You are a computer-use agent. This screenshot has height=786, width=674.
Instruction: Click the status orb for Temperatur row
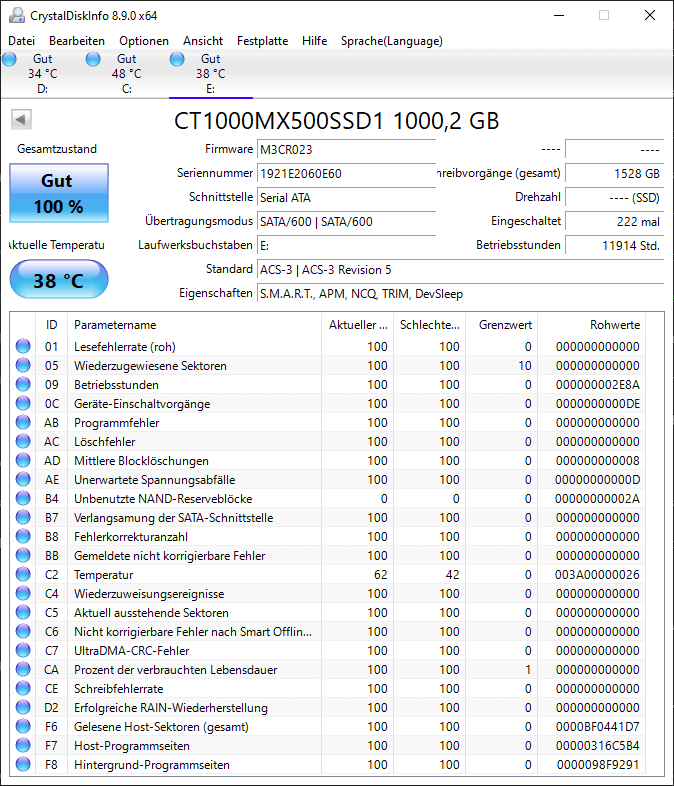[23, 574]
